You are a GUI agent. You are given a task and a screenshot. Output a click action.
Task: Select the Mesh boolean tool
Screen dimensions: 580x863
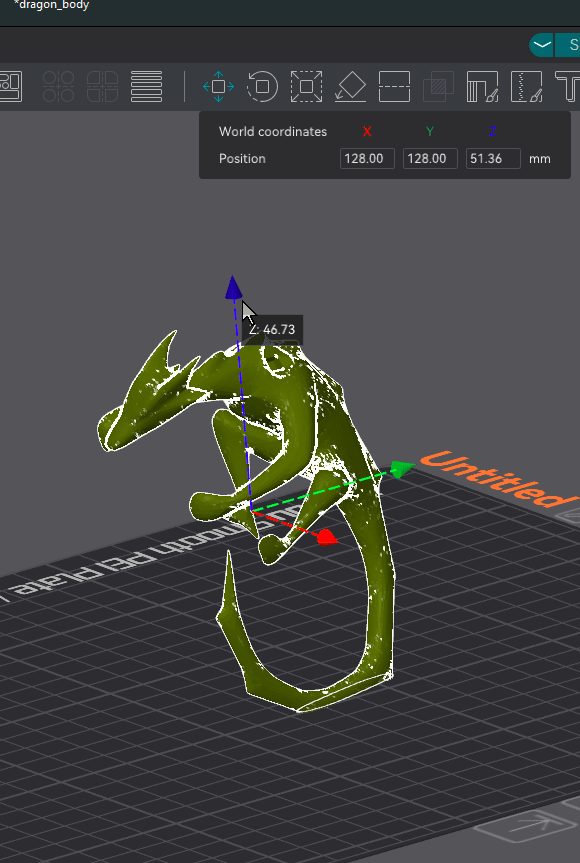(439, 86)
